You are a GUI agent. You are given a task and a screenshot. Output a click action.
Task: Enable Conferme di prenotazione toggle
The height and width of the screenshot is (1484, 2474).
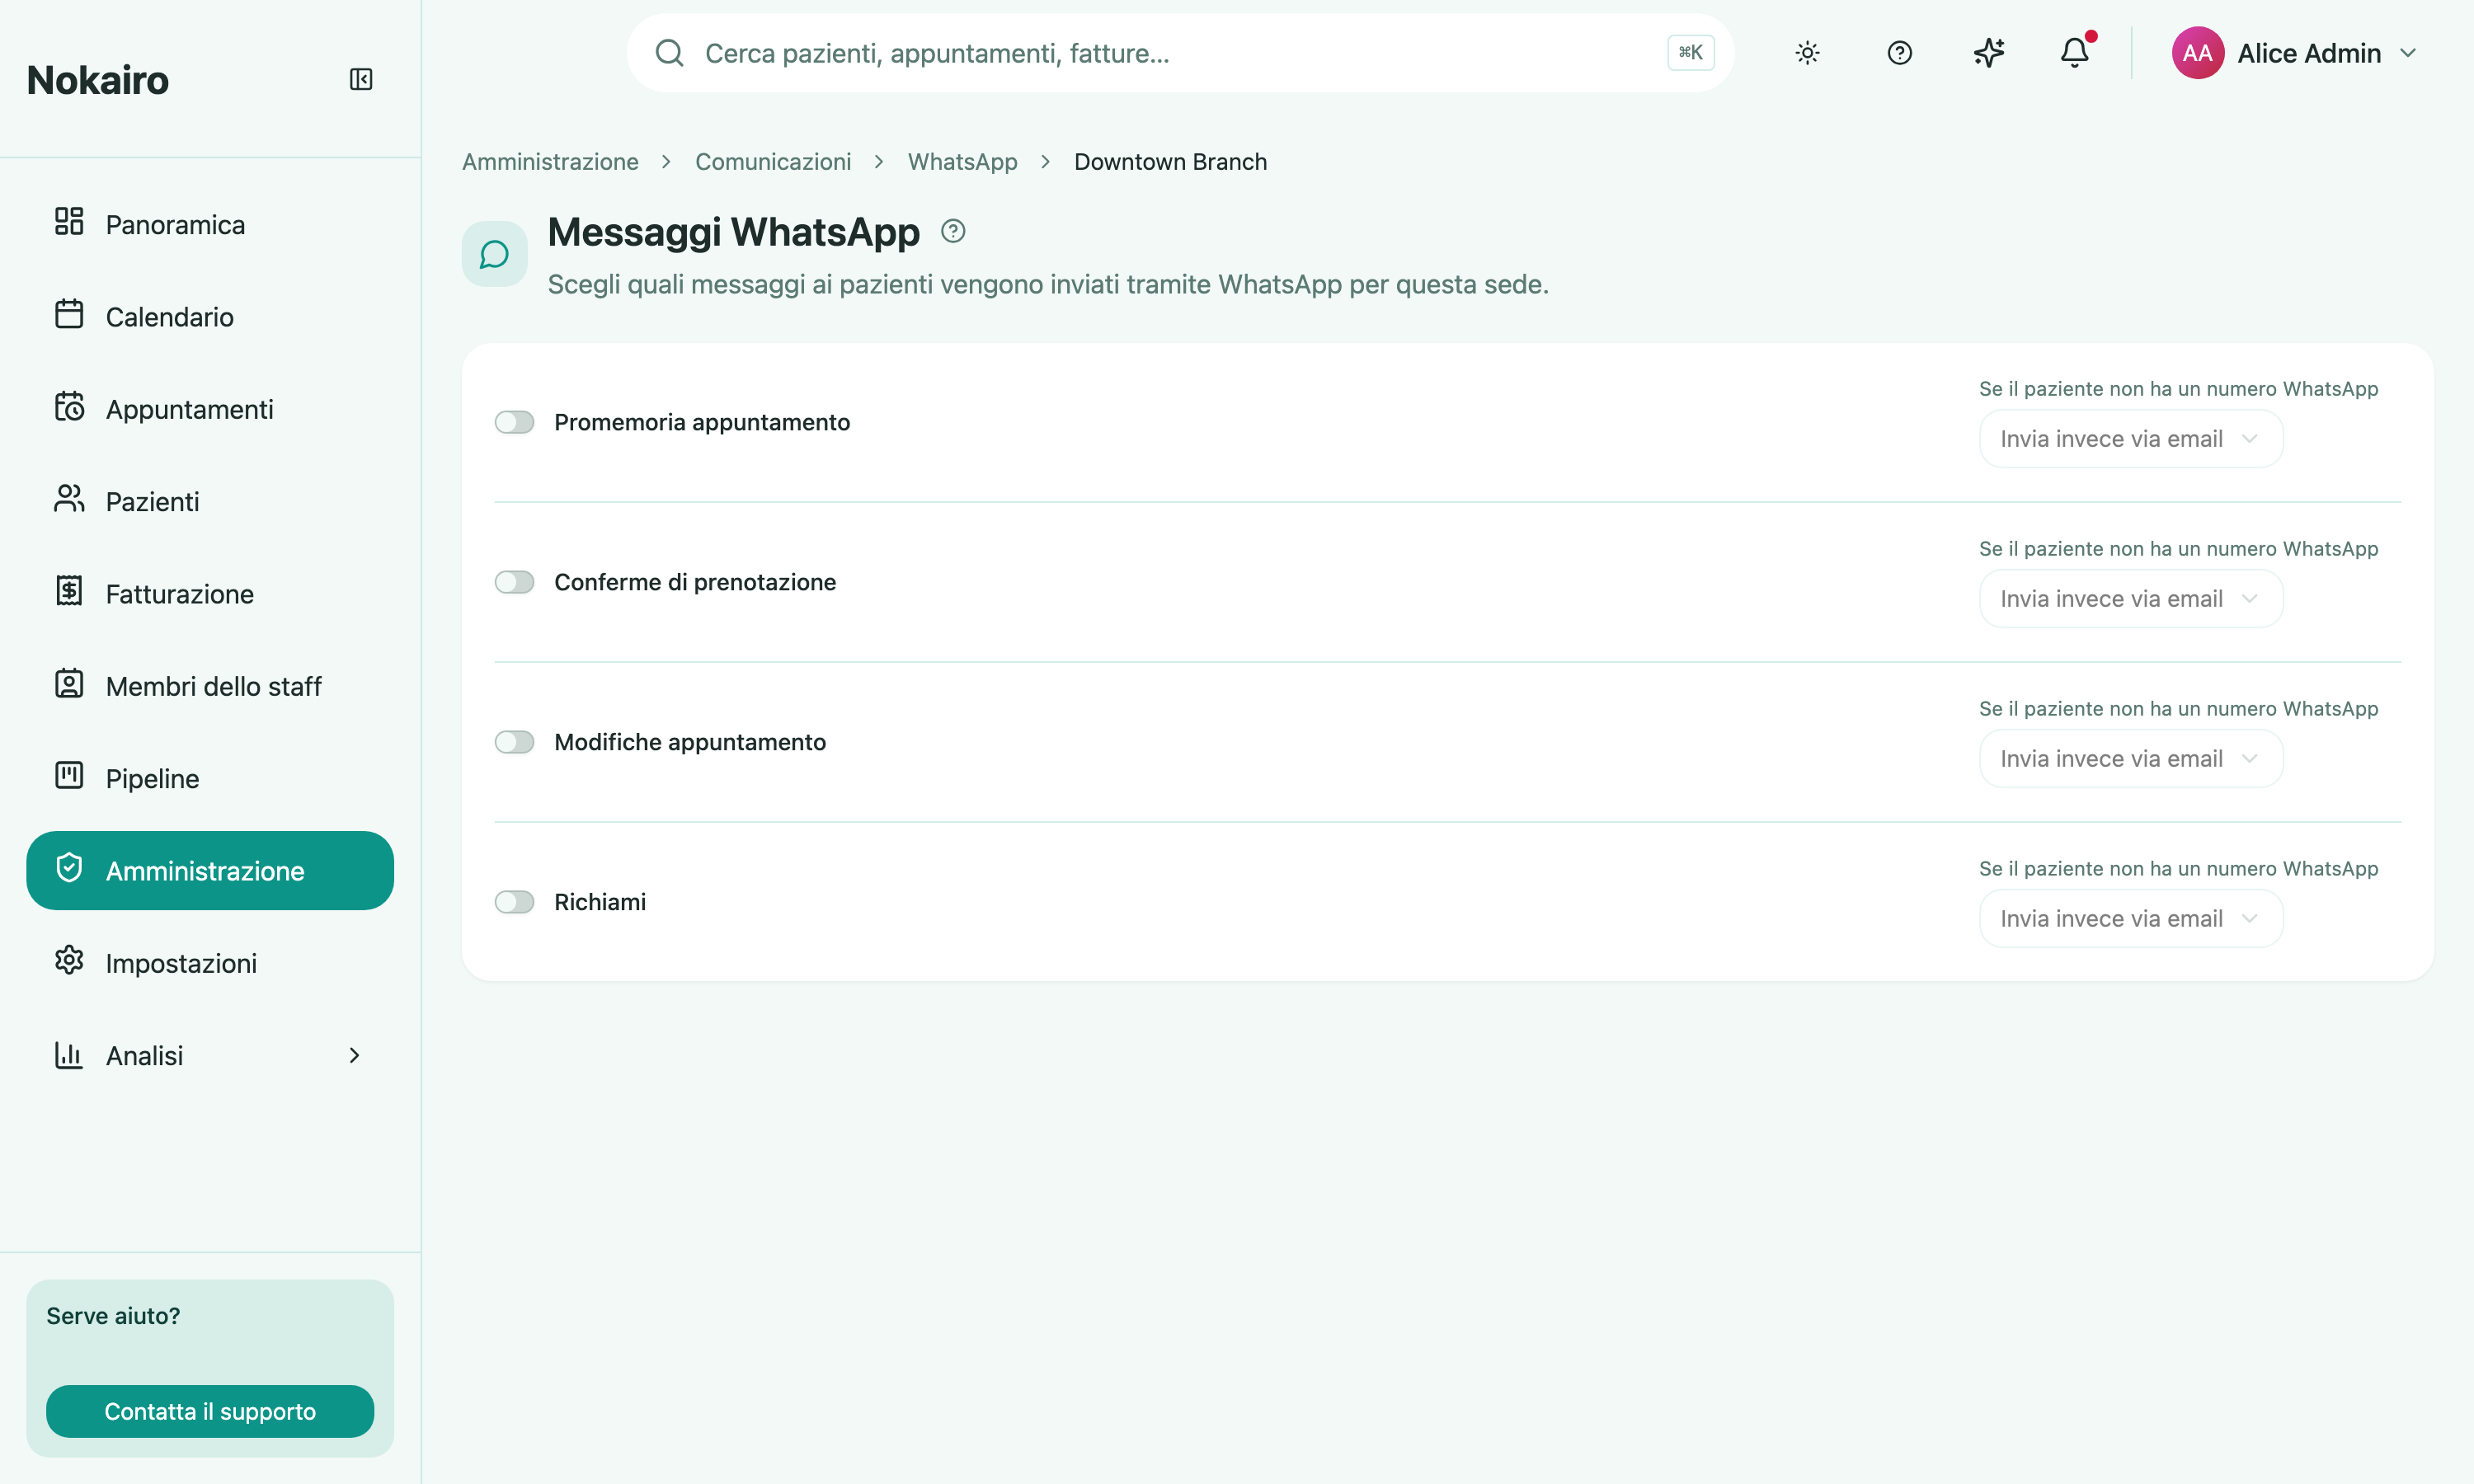pos(514,582)
